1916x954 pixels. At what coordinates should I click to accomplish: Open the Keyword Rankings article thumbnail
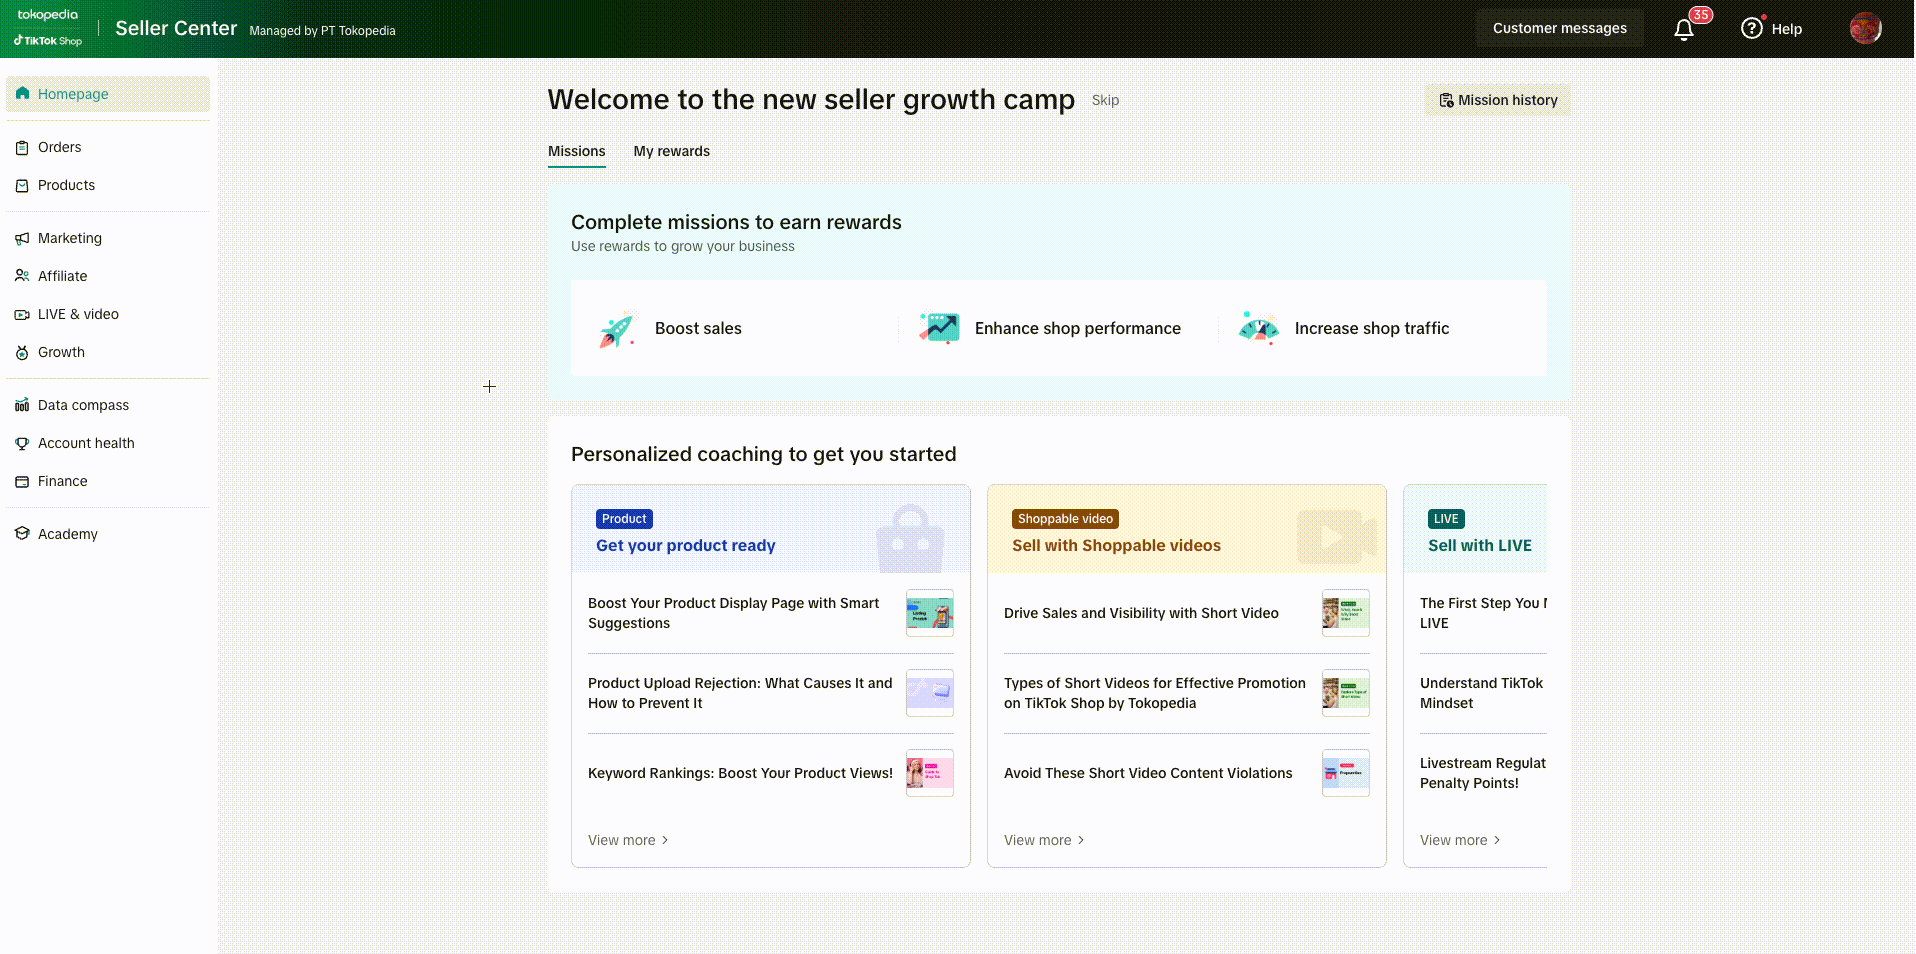929,773
